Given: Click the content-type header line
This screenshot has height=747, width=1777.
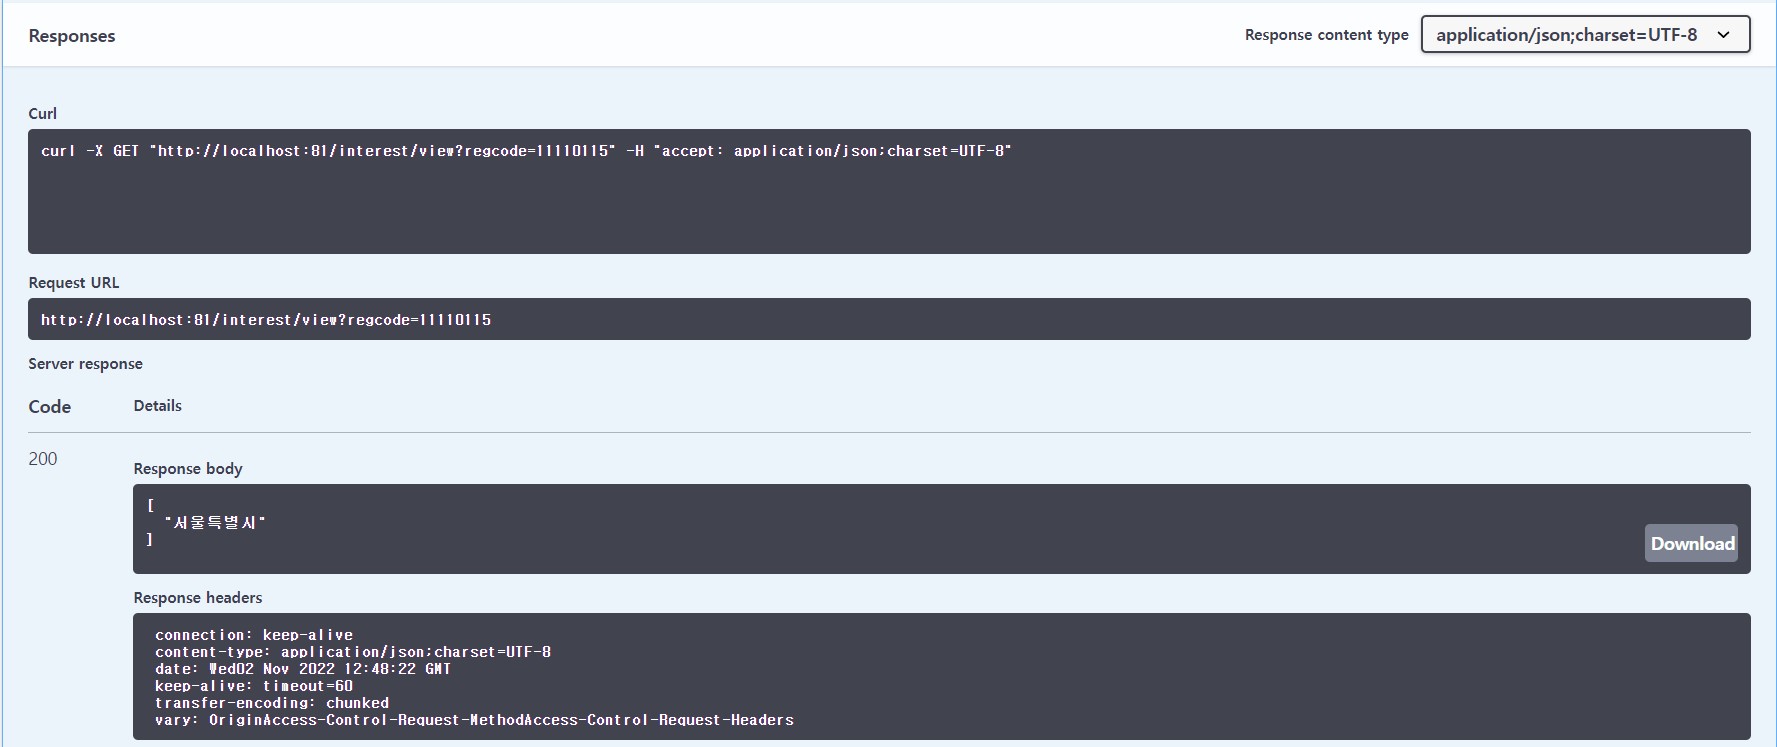Looking at the screenshot, I should click(x=353, y=652).
